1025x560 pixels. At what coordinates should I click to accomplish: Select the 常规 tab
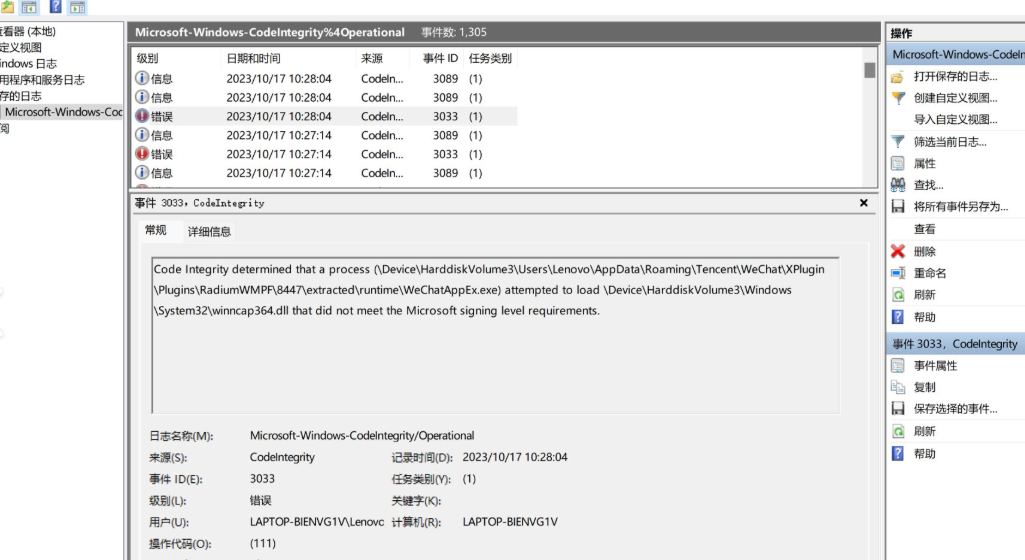pos(156,231)
